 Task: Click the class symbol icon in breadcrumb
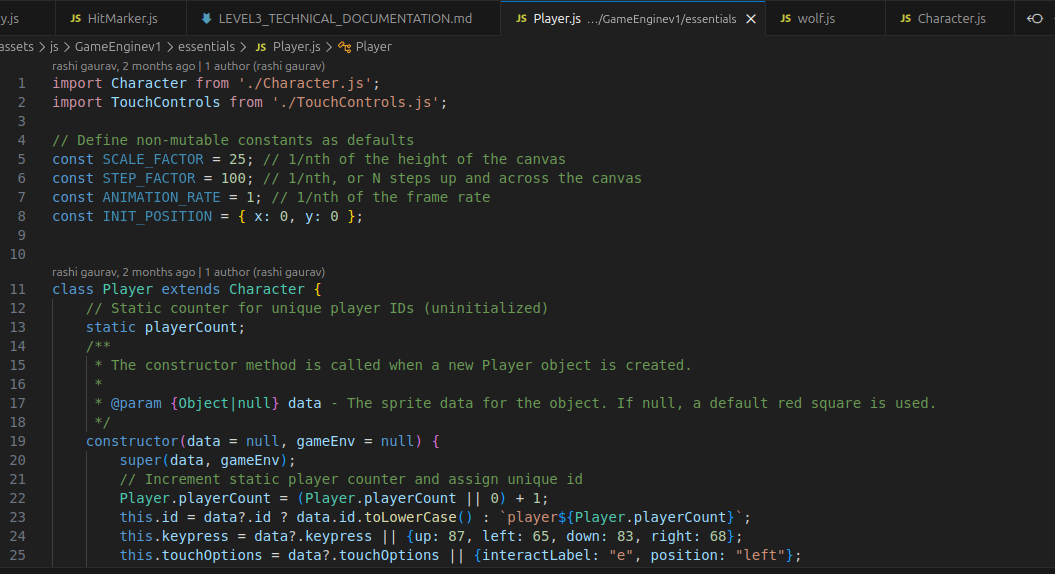click(x=344, y=46)
